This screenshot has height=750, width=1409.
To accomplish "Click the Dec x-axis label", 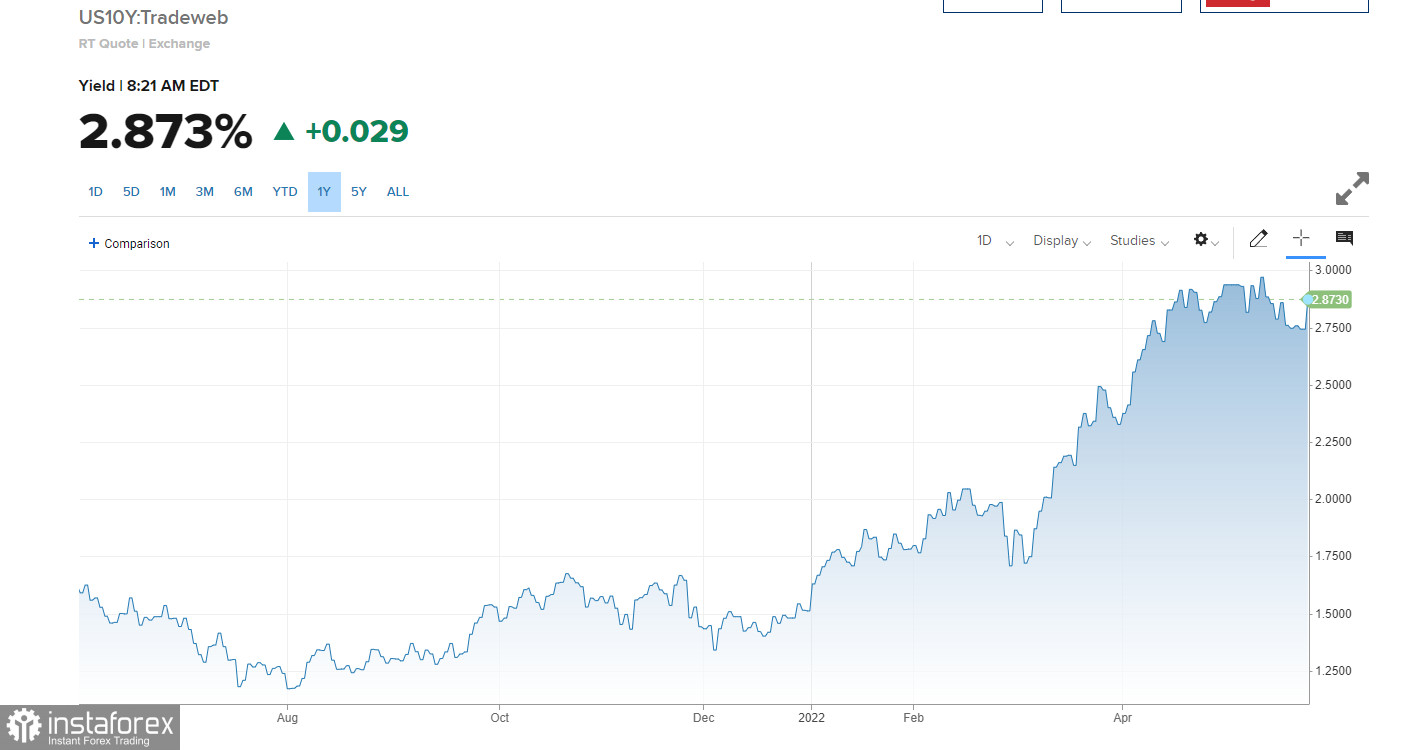I will click(703, 718).
